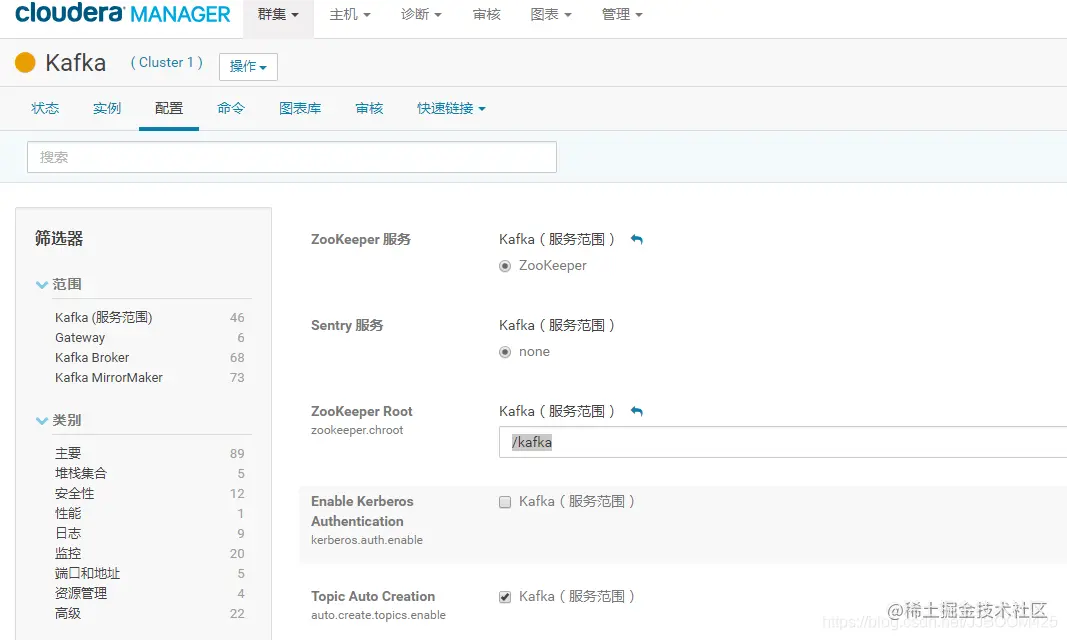Viewport: 1067px width, 640px height.
Task: Click the Topic Auto Creation label
Action: click(373, 596)
